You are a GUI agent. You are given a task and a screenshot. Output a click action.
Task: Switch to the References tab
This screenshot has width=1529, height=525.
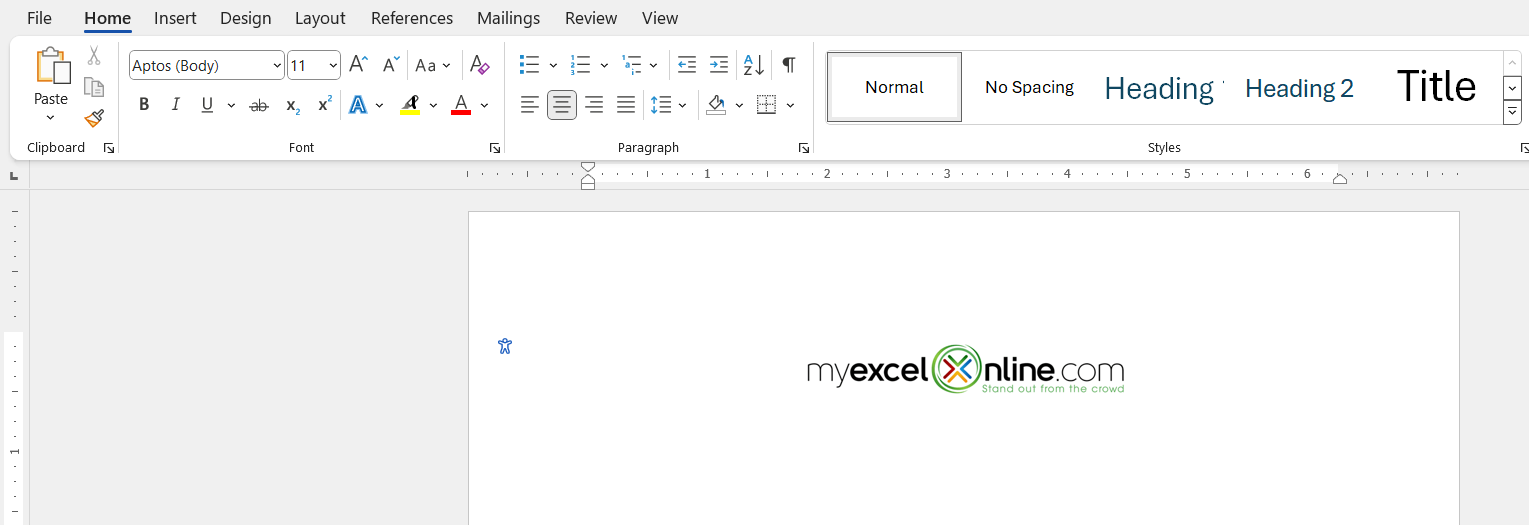(x=412, y=18)
